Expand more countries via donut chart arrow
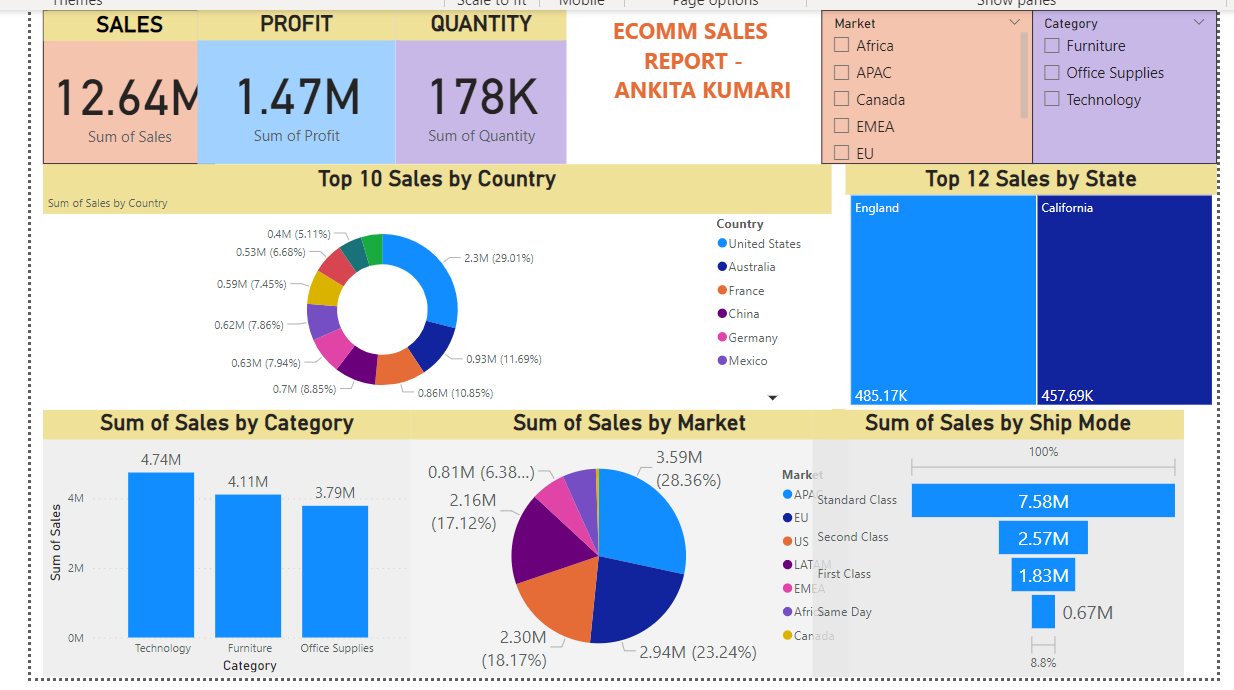The width and height of the screenshot is (1234, 690). click(772, 397)
